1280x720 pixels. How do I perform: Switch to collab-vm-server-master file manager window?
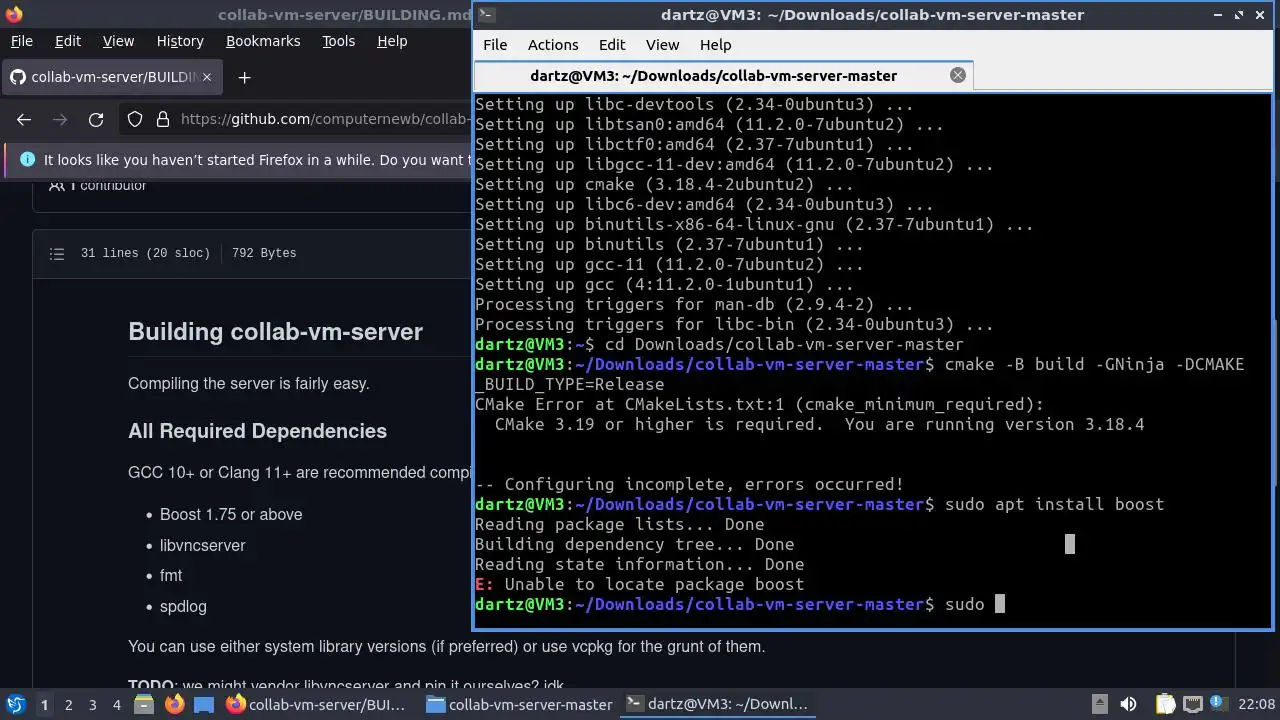click(x=520, y=705)
